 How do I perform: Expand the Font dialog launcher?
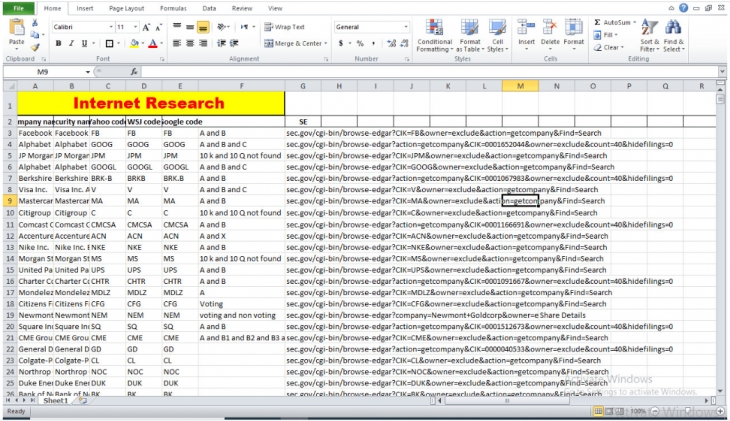(x=162, y=59)
